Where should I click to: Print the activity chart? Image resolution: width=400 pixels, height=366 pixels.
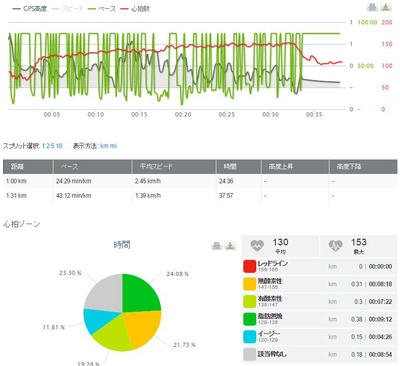coord(372,7)
